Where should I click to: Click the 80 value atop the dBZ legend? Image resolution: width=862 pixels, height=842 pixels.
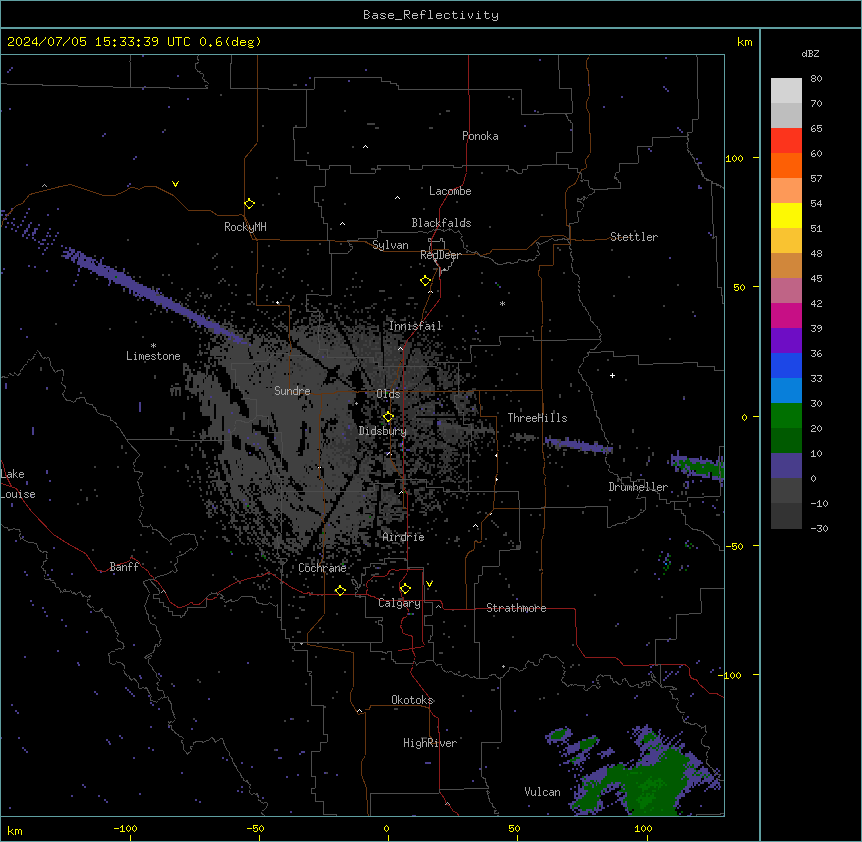pos(816,79)
